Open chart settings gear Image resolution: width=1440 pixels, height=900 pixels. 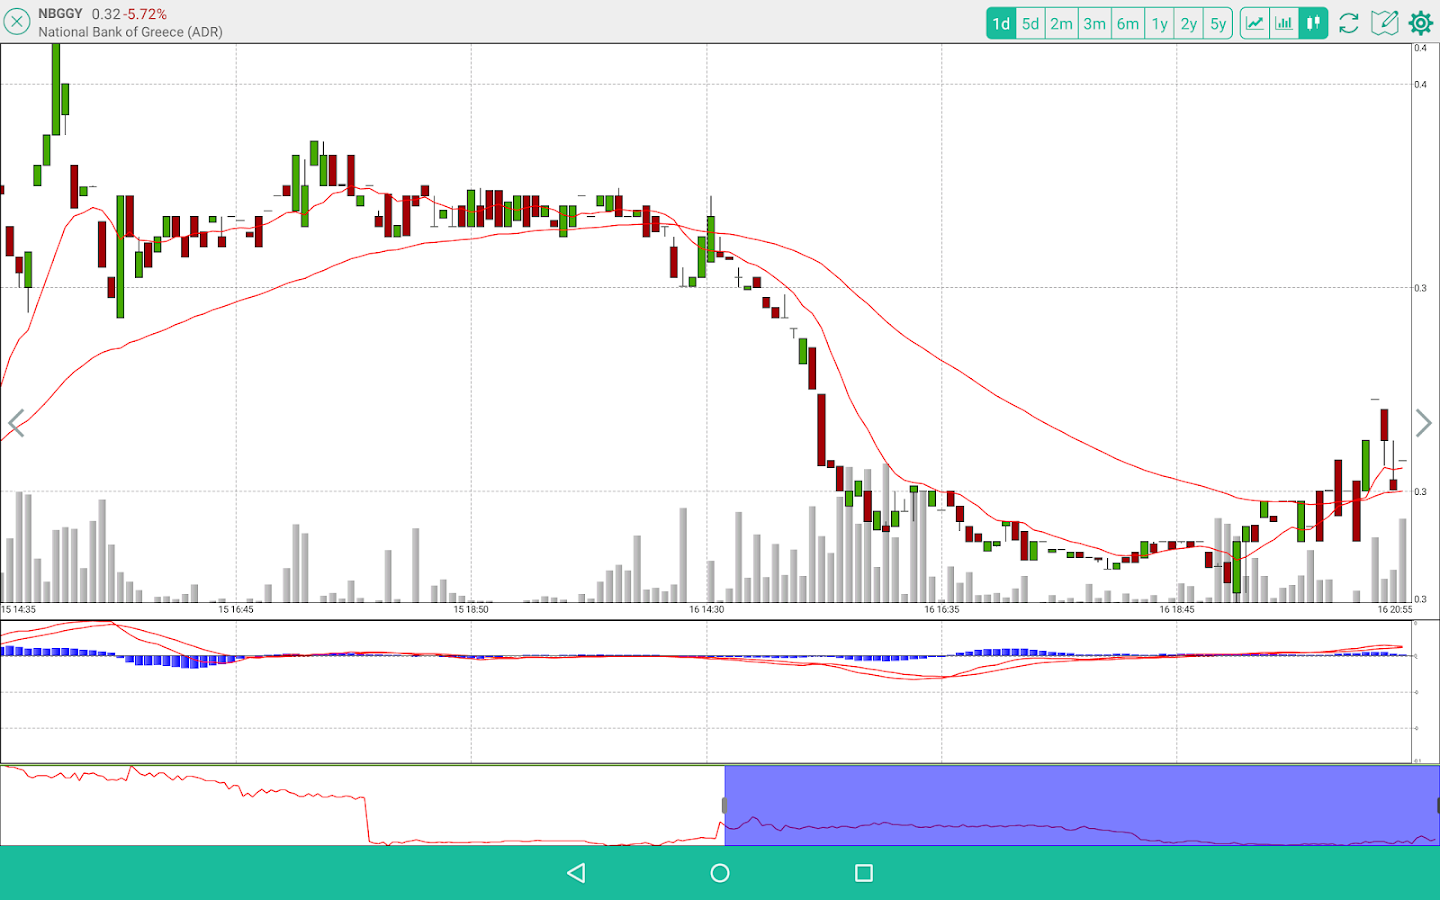[x=1421, y=23]
